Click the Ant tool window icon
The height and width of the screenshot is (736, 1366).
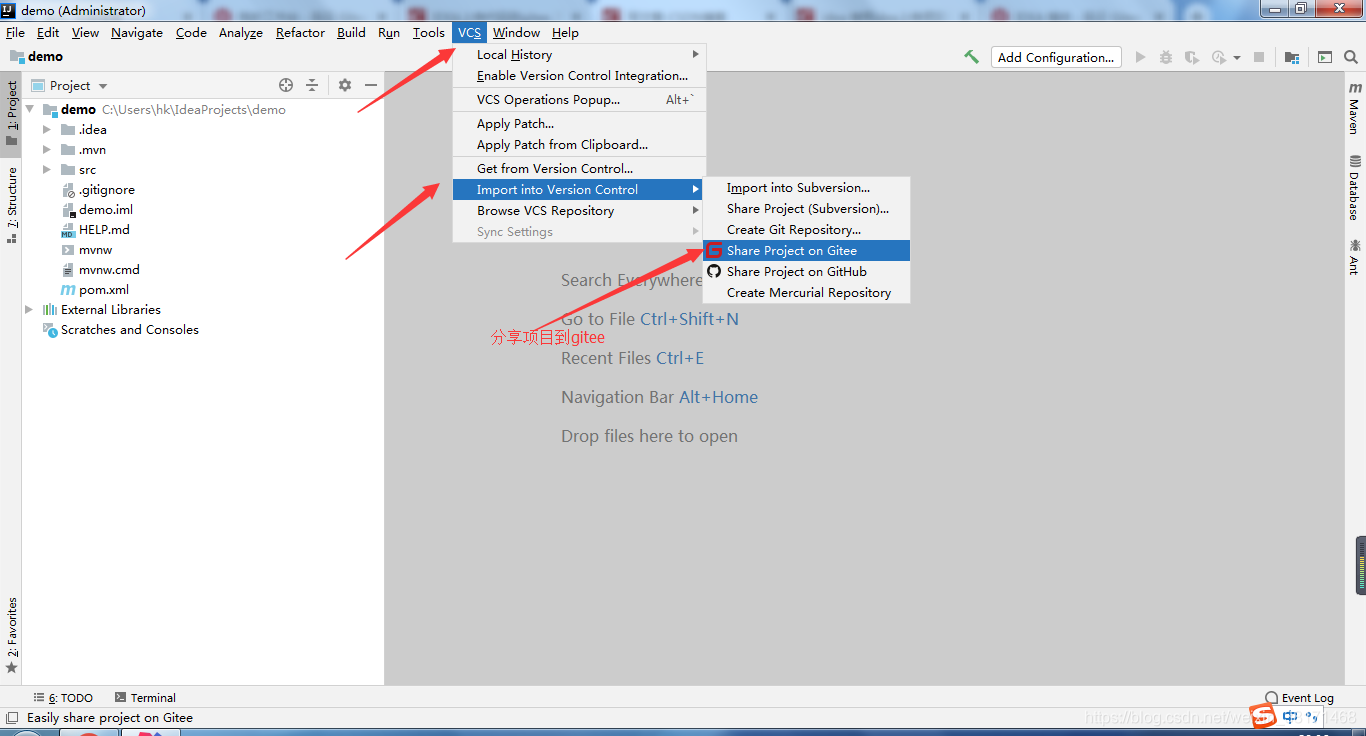(x=1354, y=245)
